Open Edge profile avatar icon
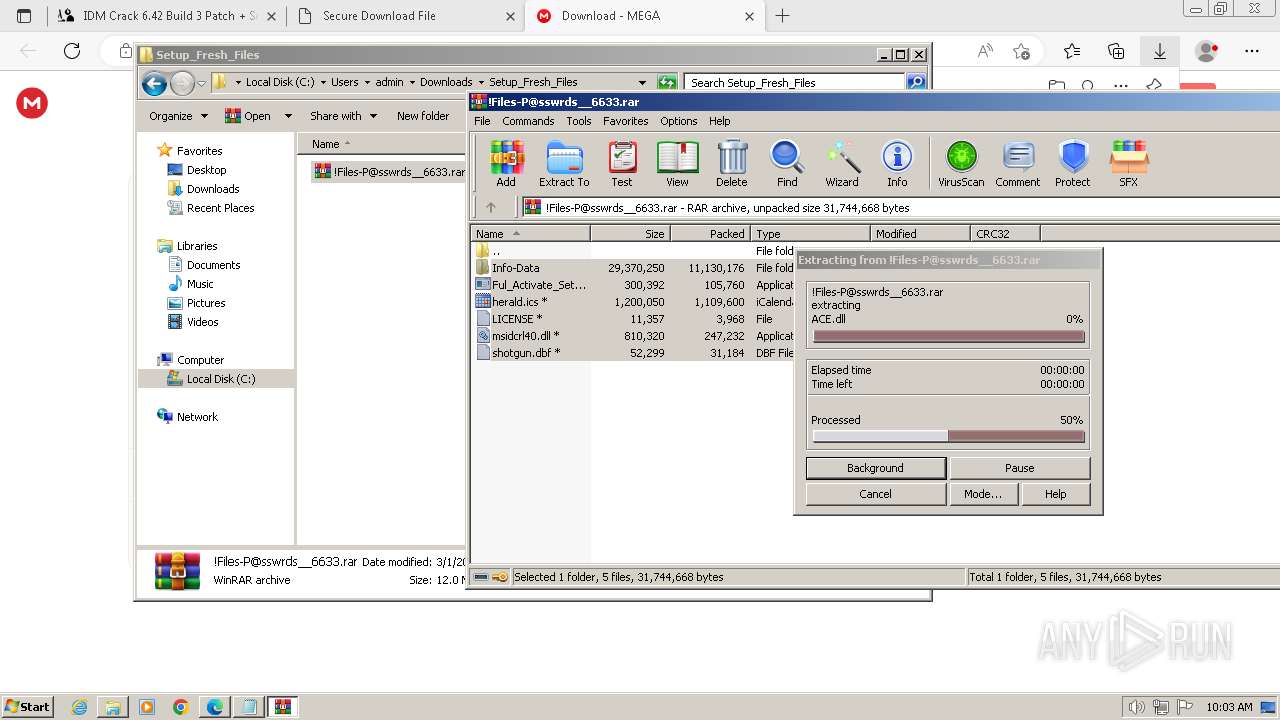This screenshot has width=1280, height=720. (1207, 51)
